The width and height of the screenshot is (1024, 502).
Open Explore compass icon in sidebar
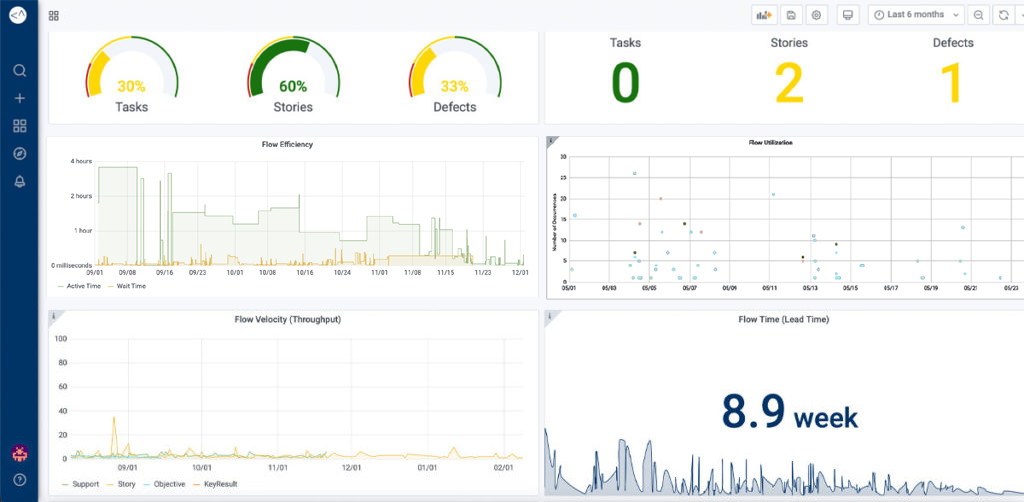click(20, 154)
